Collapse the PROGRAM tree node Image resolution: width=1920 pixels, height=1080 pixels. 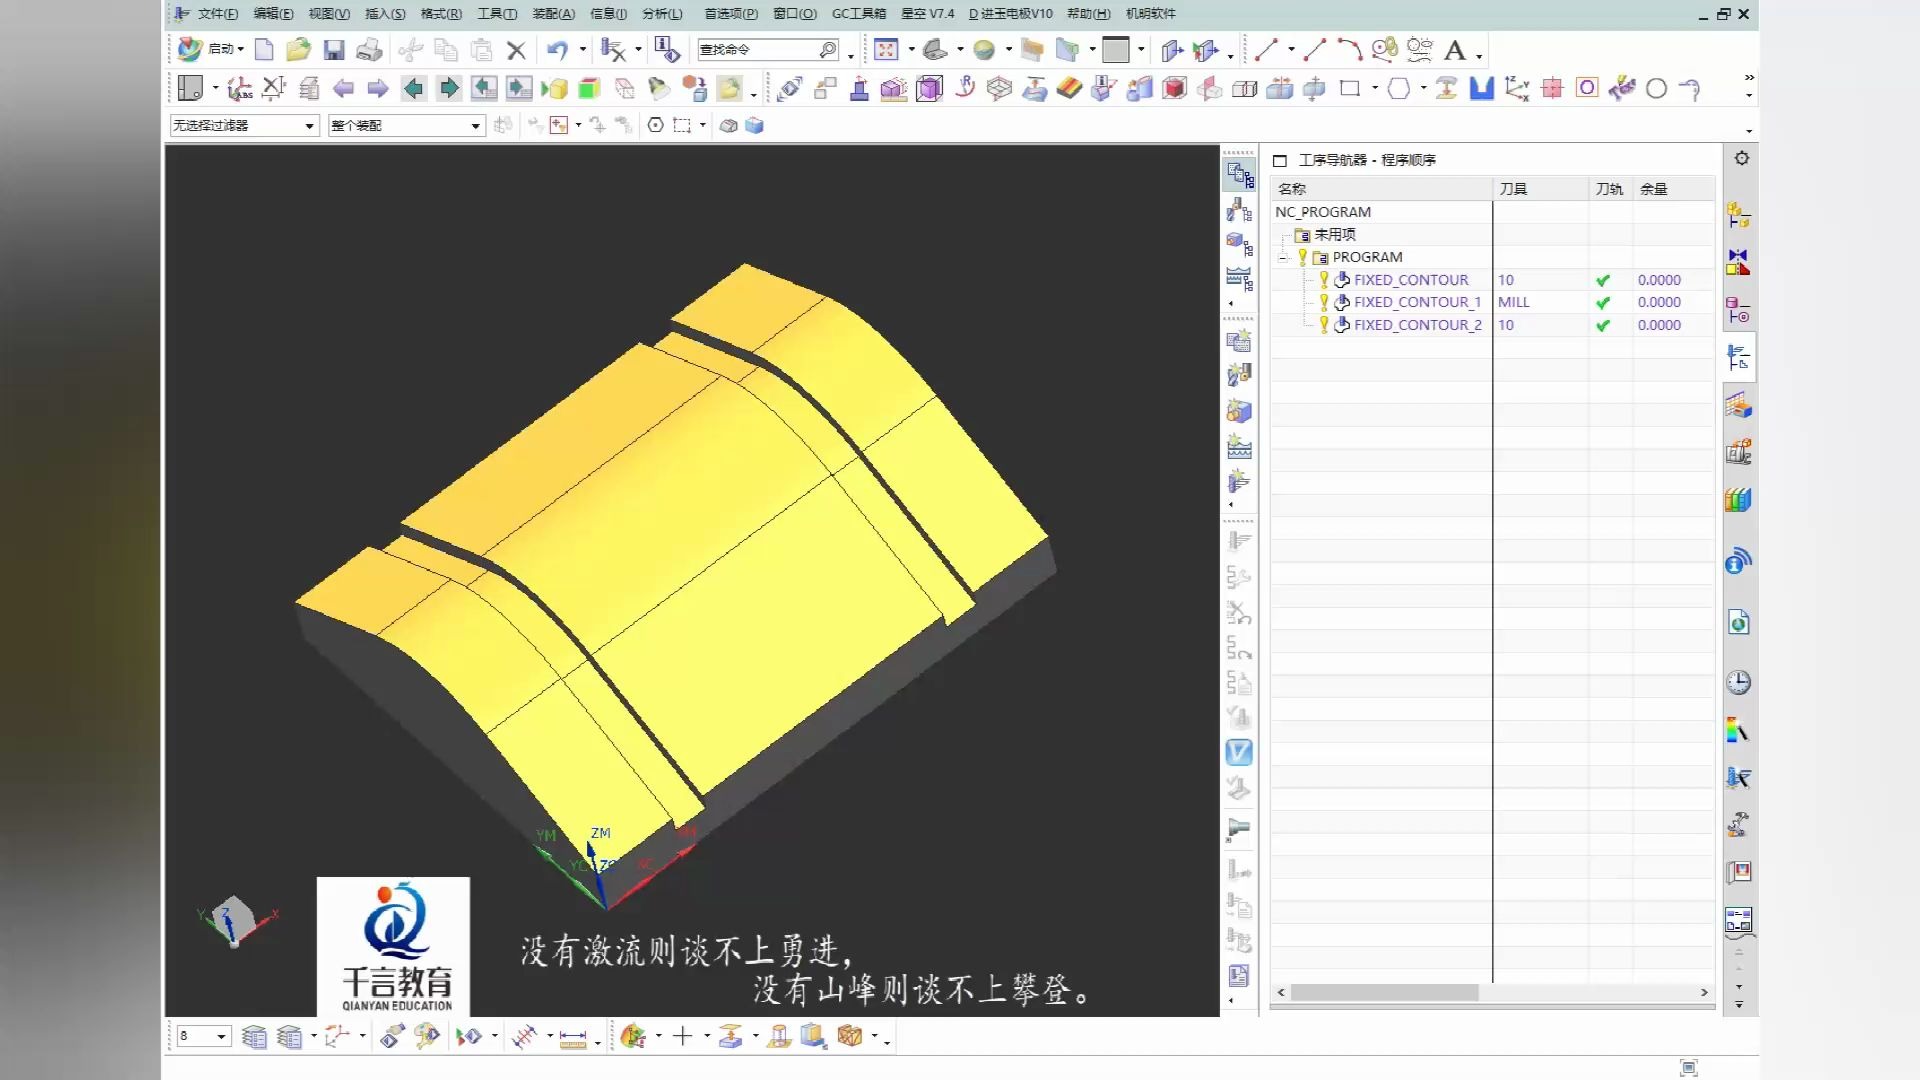tap(1284, 257)
